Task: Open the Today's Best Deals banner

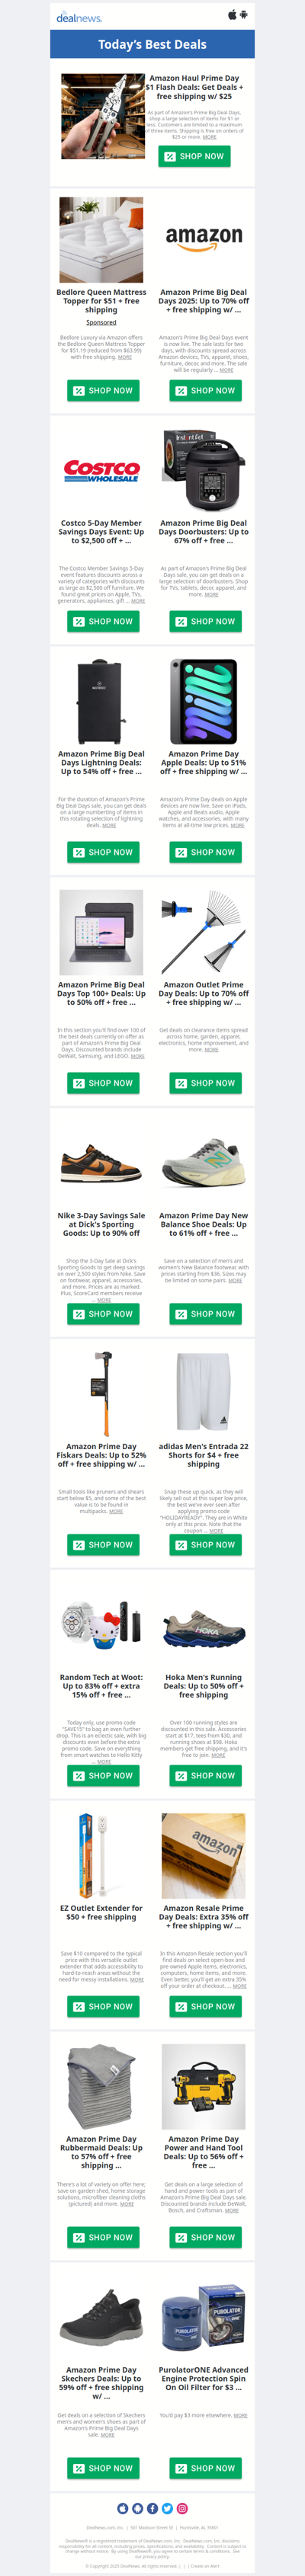Action: coord(152,44)
